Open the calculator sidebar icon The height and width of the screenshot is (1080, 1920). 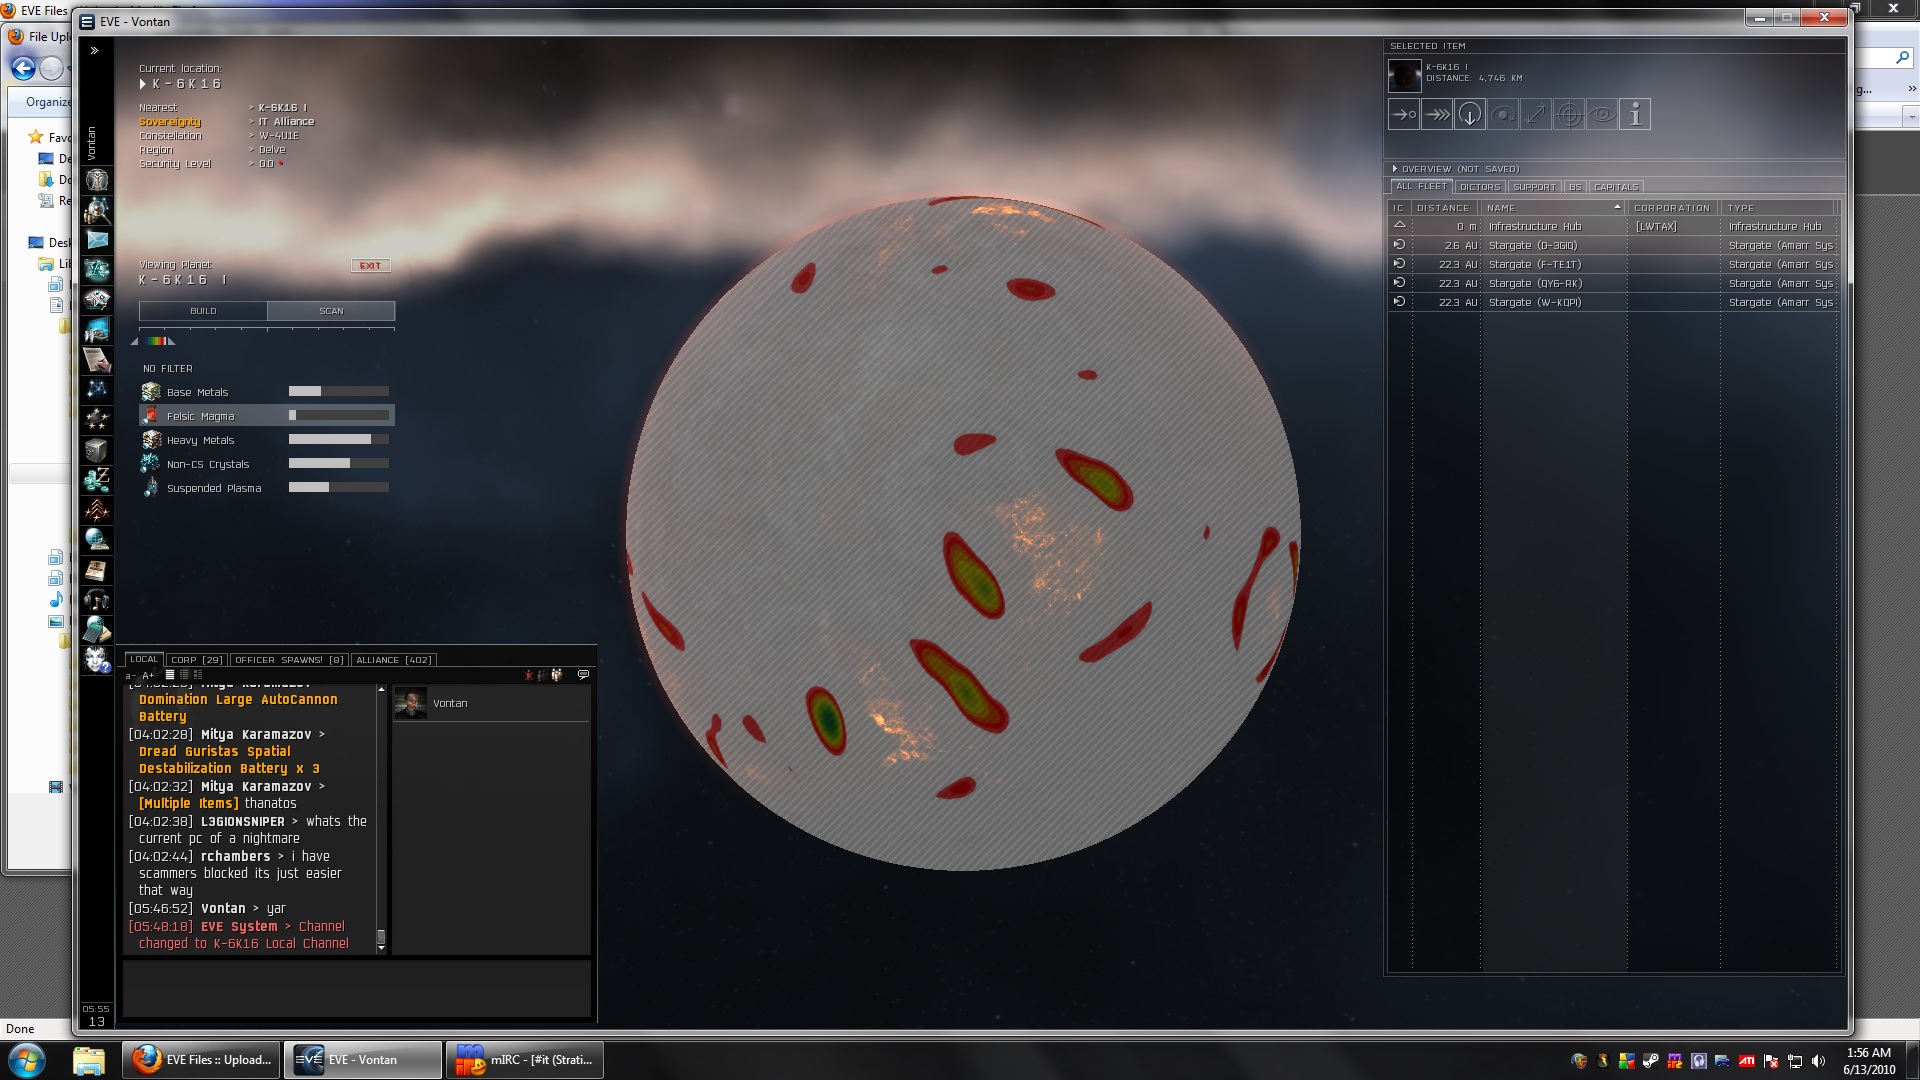click(x=97, y=630)
